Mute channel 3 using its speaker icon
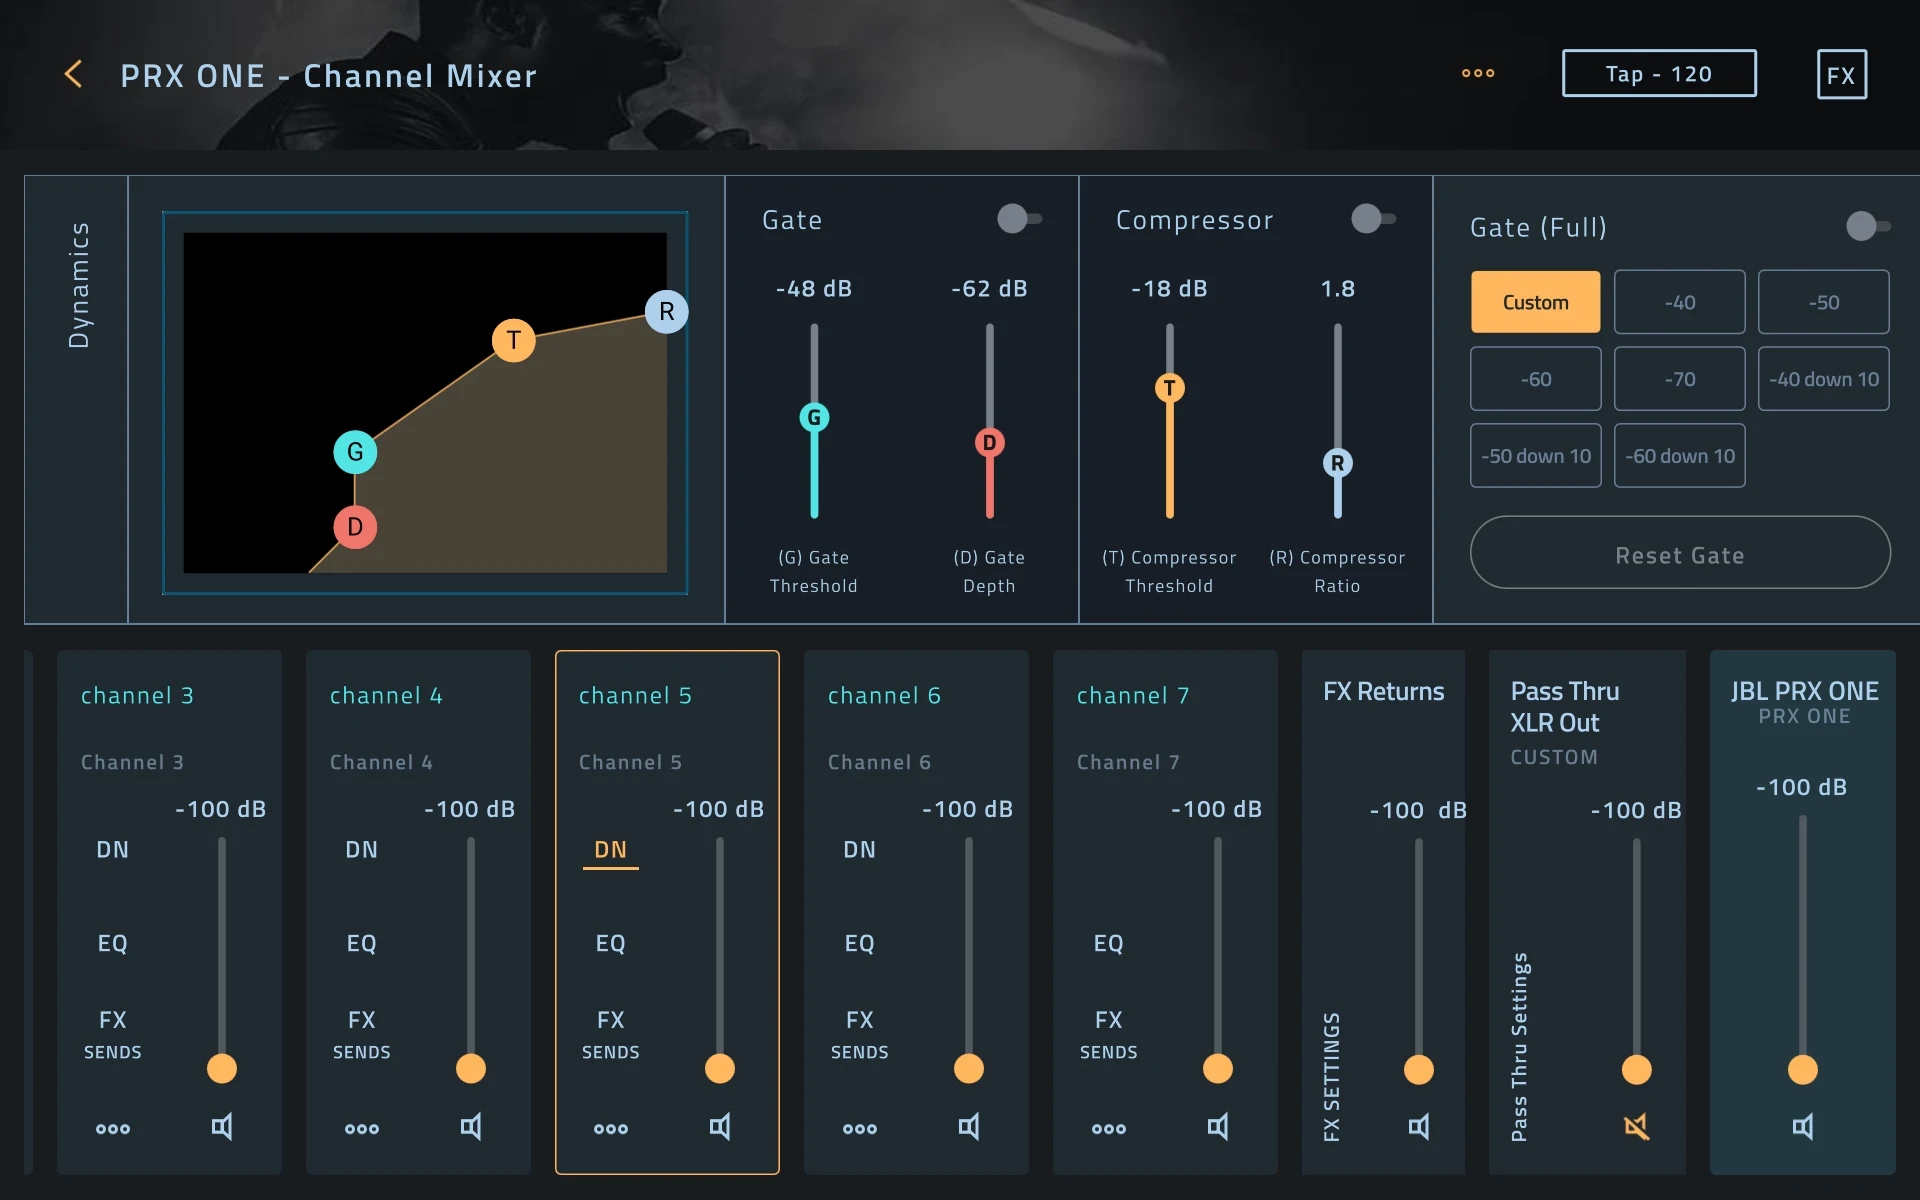 click(x=222, y=1128)
